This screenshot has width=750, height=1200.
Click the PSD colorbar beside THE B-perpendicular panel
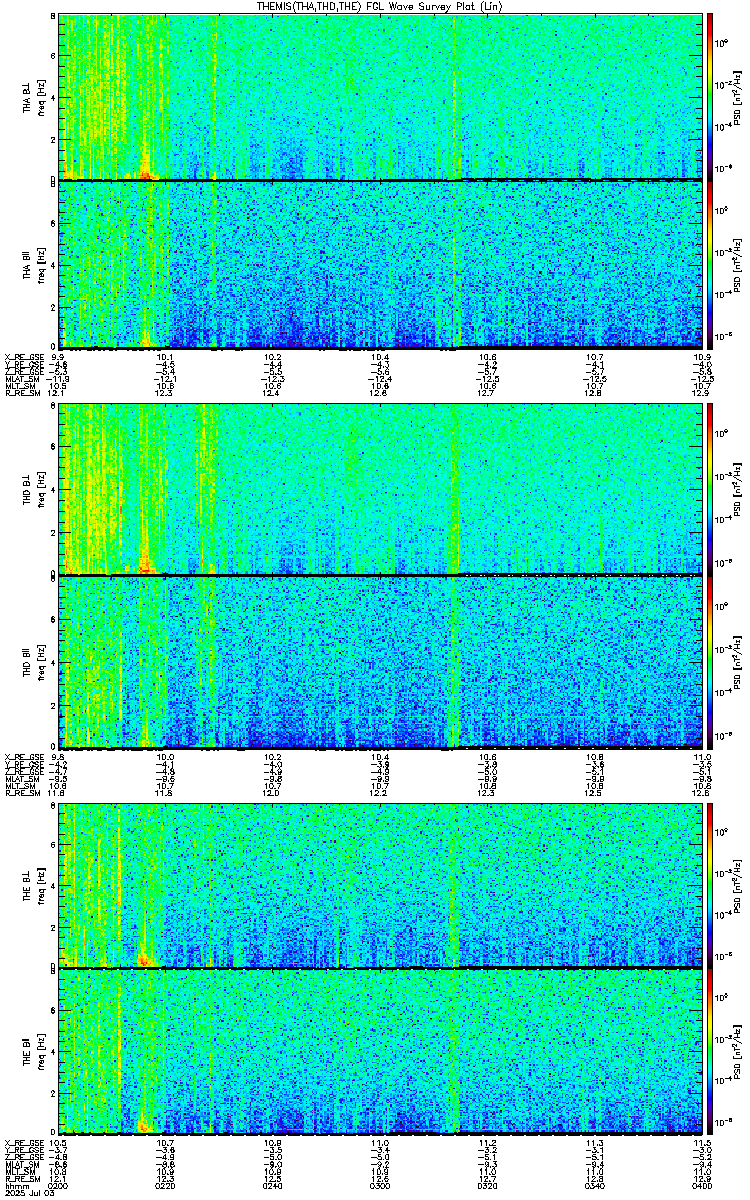pos(710,885)
